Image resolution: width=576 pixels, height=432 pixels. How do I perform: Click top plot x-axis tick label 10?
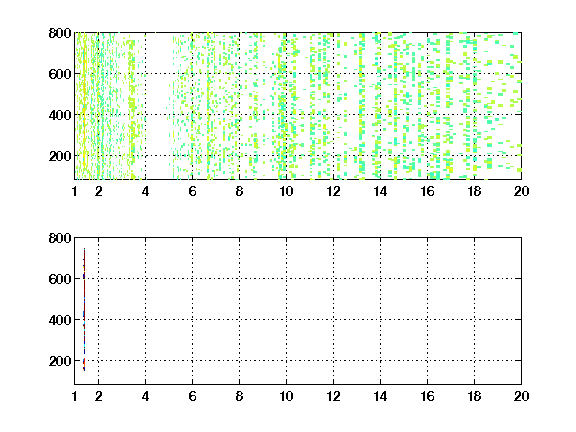(286, 191)
